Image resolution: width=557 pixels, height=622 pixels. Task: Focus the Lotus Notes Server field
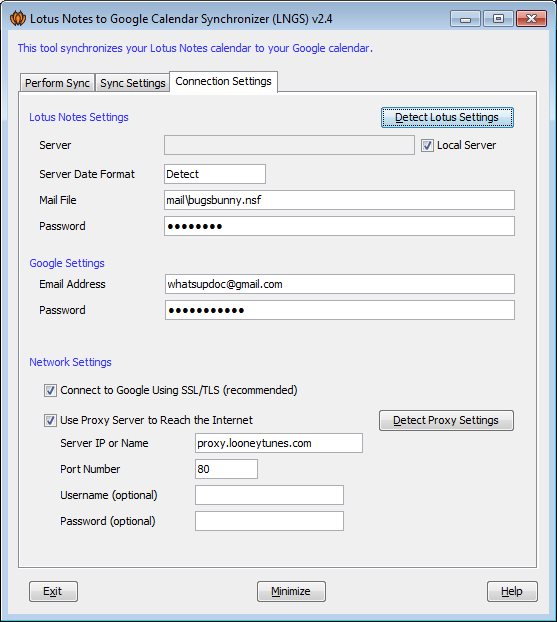tap(289, 145)
